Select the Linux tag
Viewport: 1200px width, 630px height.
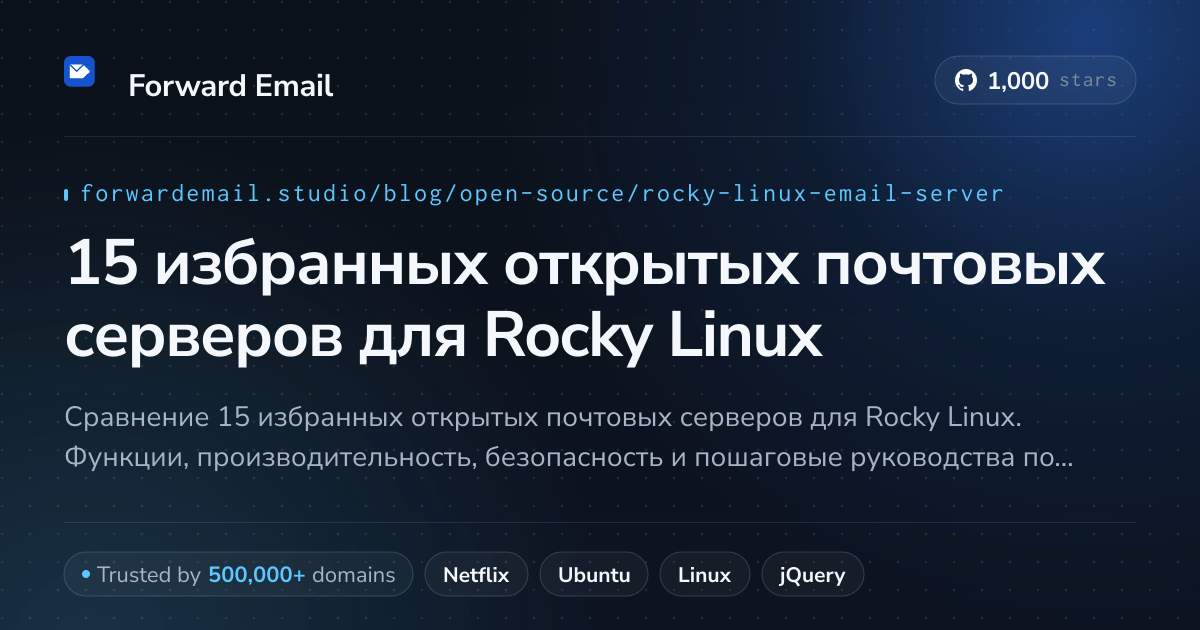(704, 575)
